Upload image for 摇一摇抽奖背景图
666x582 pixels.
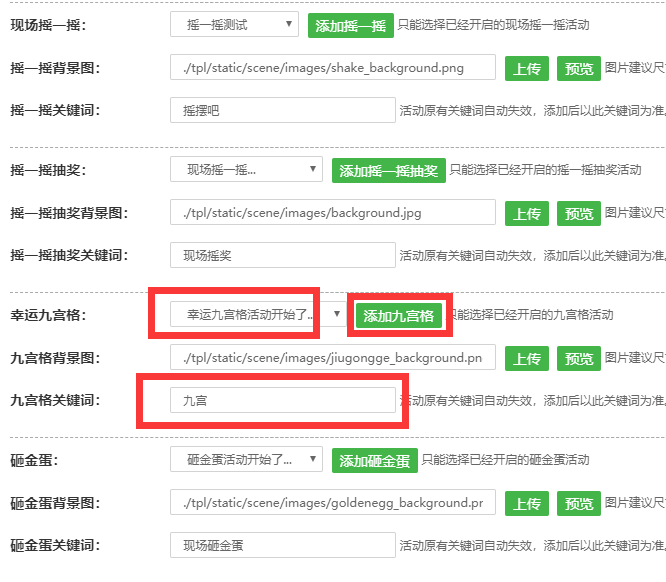(x=527, y=214)
